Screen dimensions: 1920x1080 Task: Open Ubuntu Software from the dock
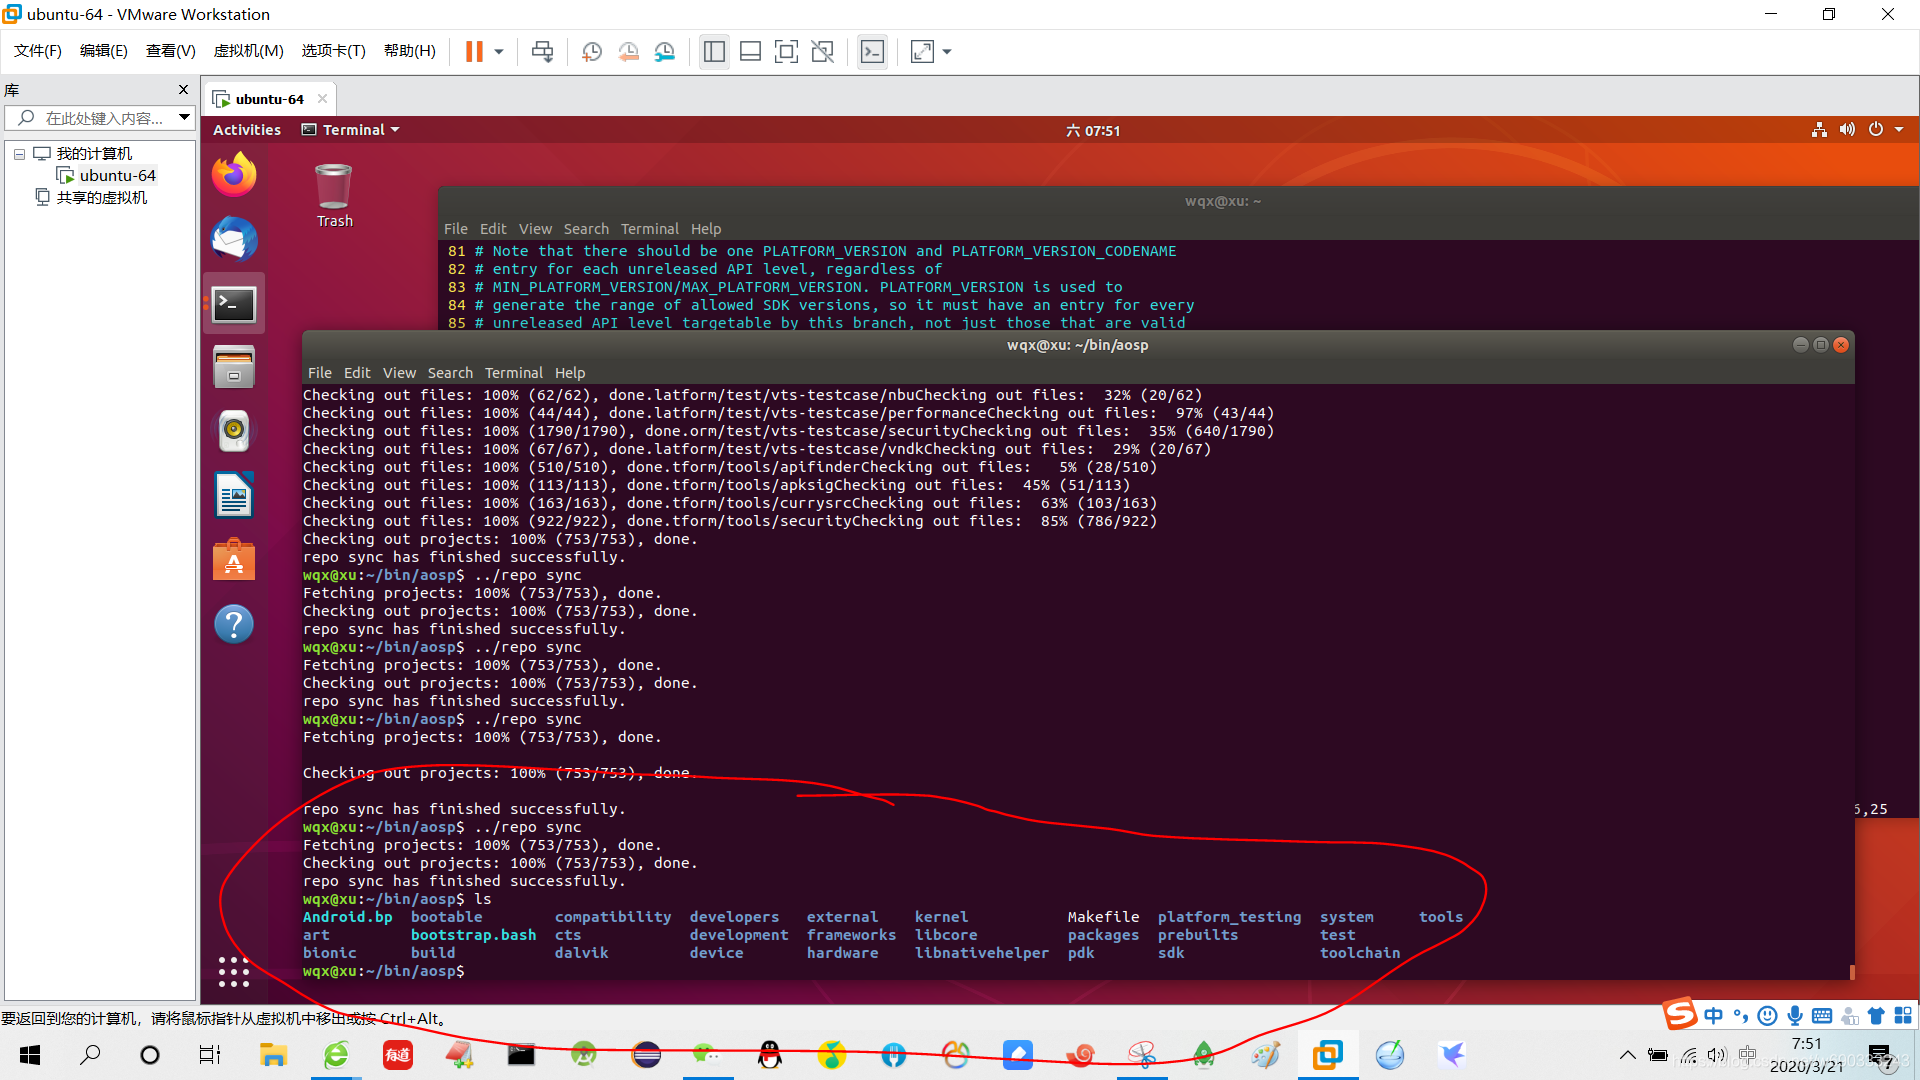click(x=234, y=560)
